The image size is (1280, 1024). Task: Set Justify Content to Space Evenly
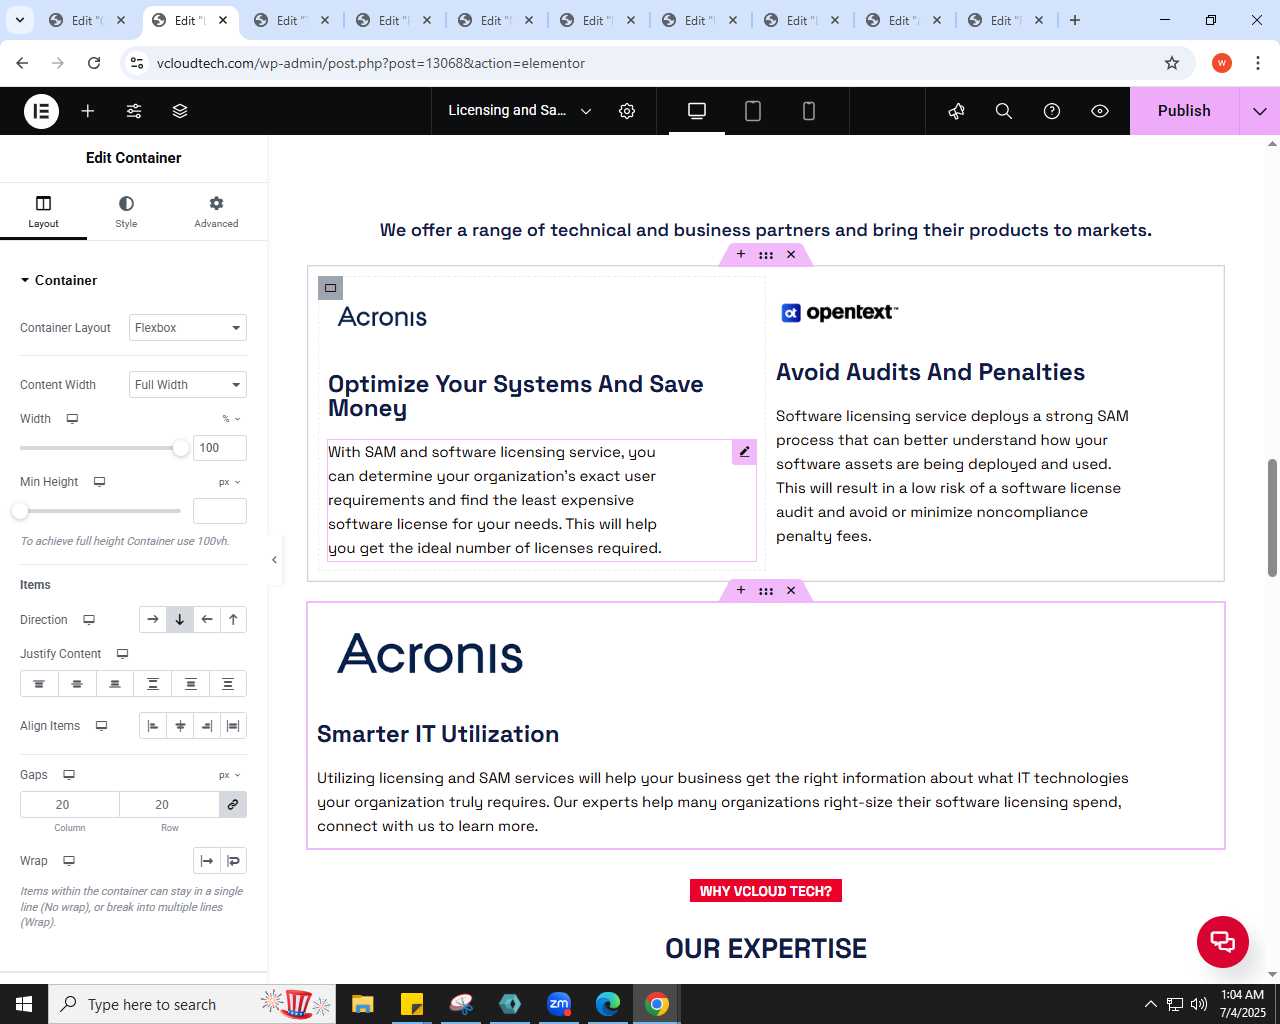[x=228, y=684]
